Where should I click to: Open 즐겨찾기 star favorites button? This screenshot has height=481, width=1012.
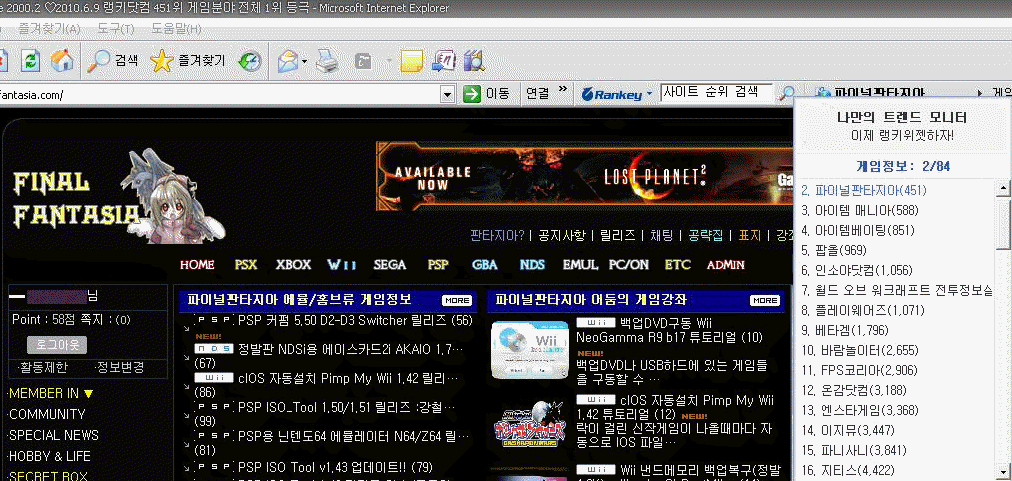[x=187, y=61]
